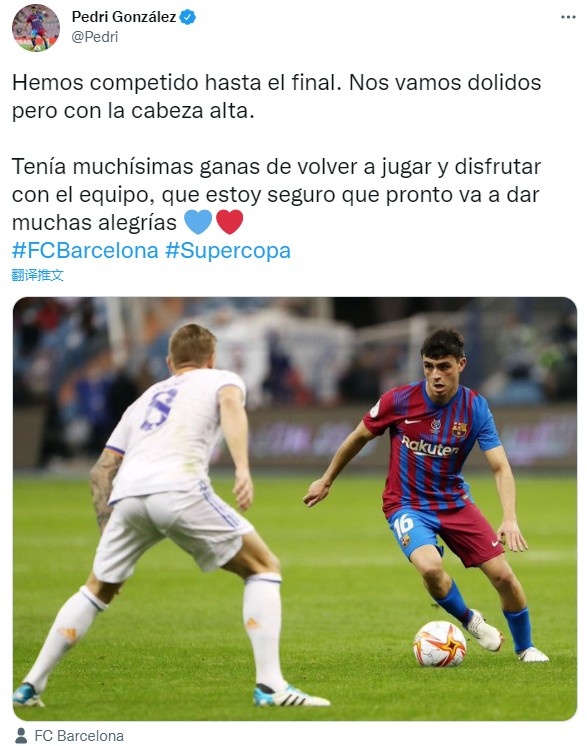587x746 pixels.
Task: Click the number 16 on the shorts
Action: tap(403, 524)
